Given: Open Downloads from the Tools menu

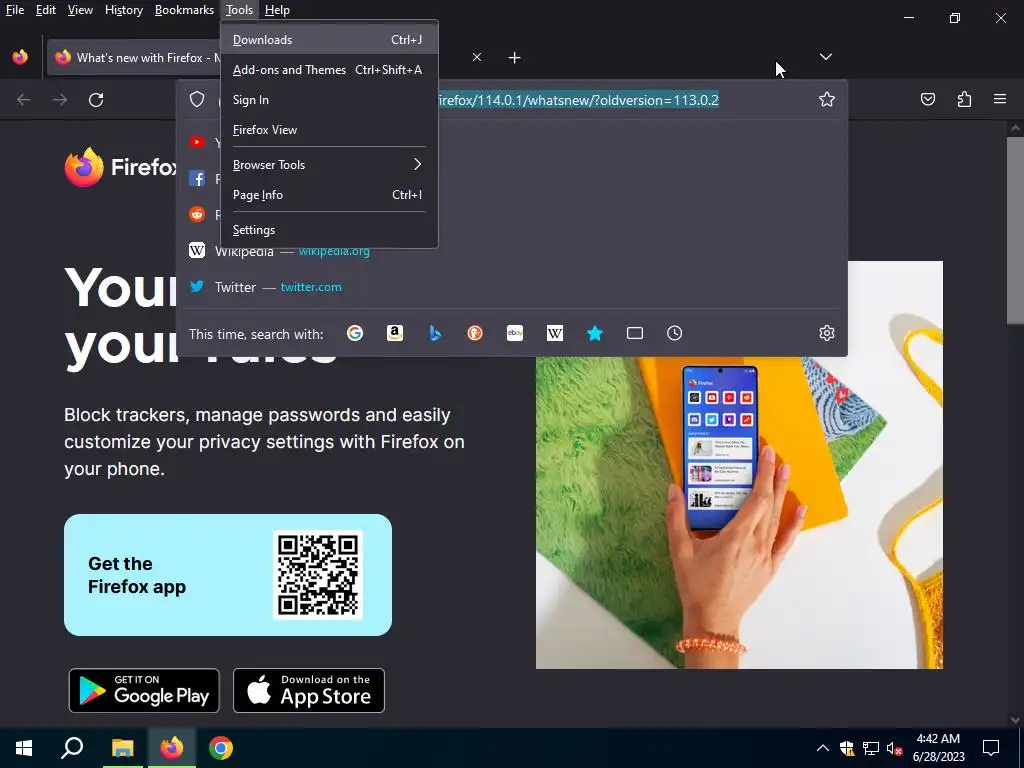Looking at the screenshot, I should 328,40.
